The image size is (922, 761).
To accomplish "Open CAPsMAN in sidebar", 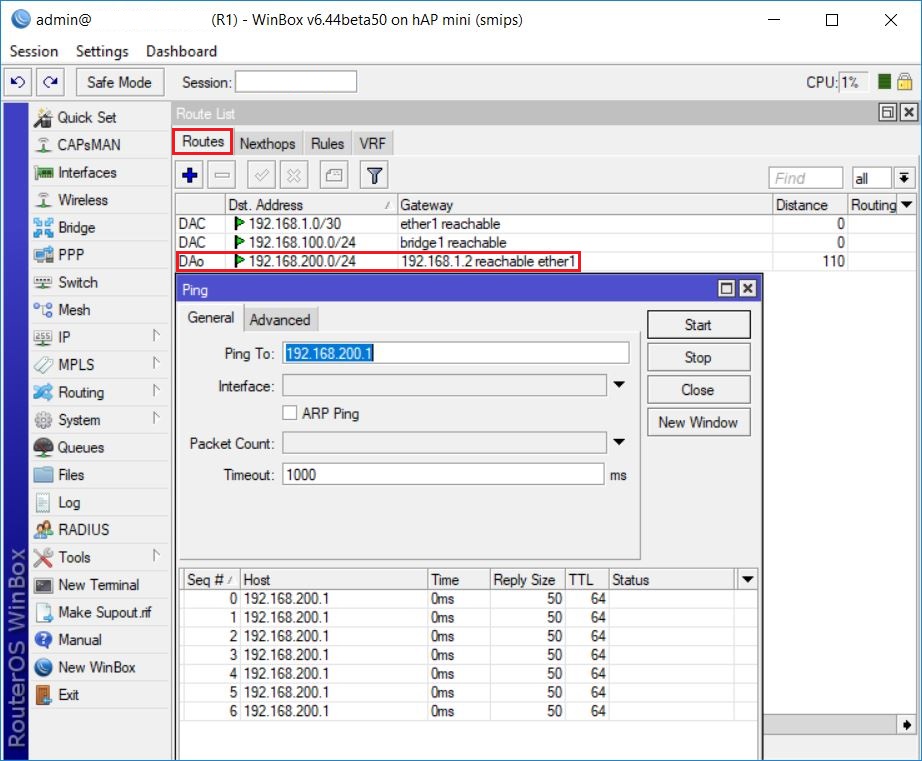I will (x=88, y=145).
